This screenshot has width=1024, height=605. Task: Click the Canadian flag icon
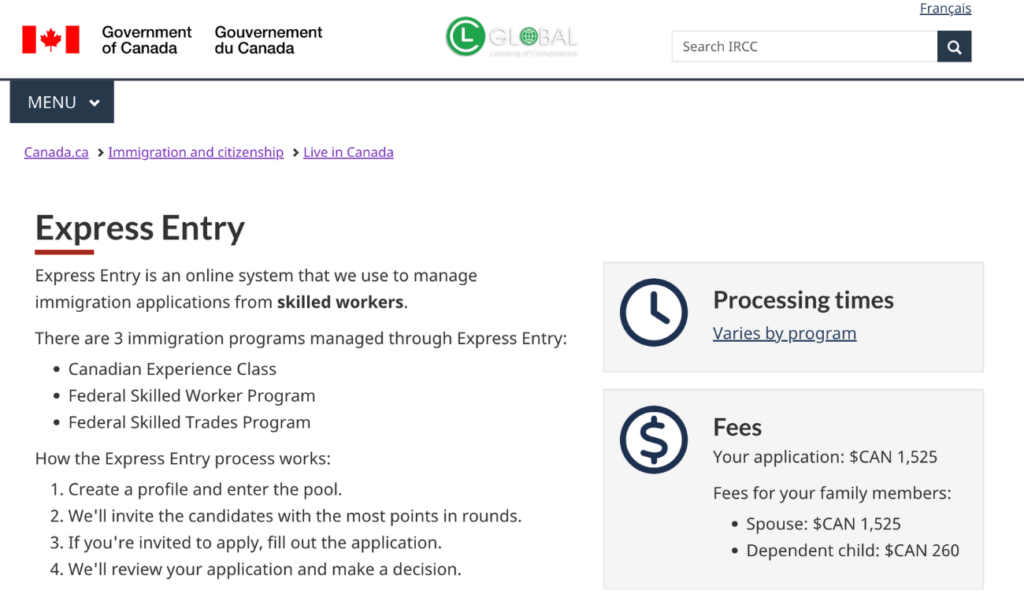pyautogui.click(x=50, y=40)
